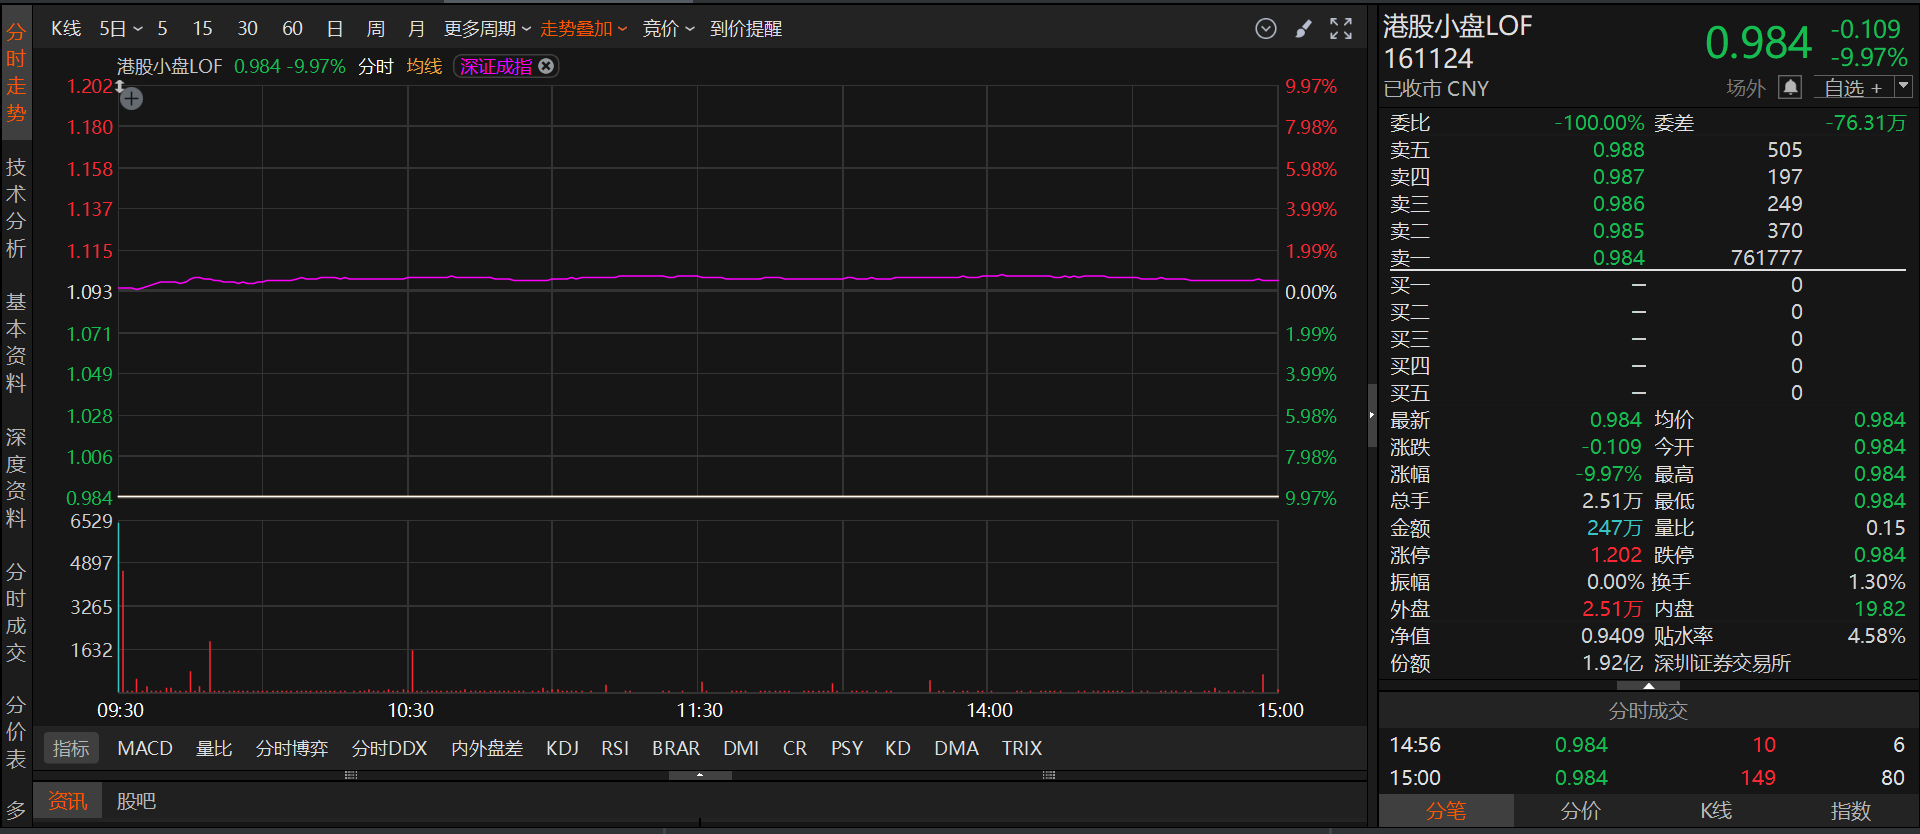1920x834 pixels.
Task: Click the plus icon at chart top-left
Action: tap(132, 99)
